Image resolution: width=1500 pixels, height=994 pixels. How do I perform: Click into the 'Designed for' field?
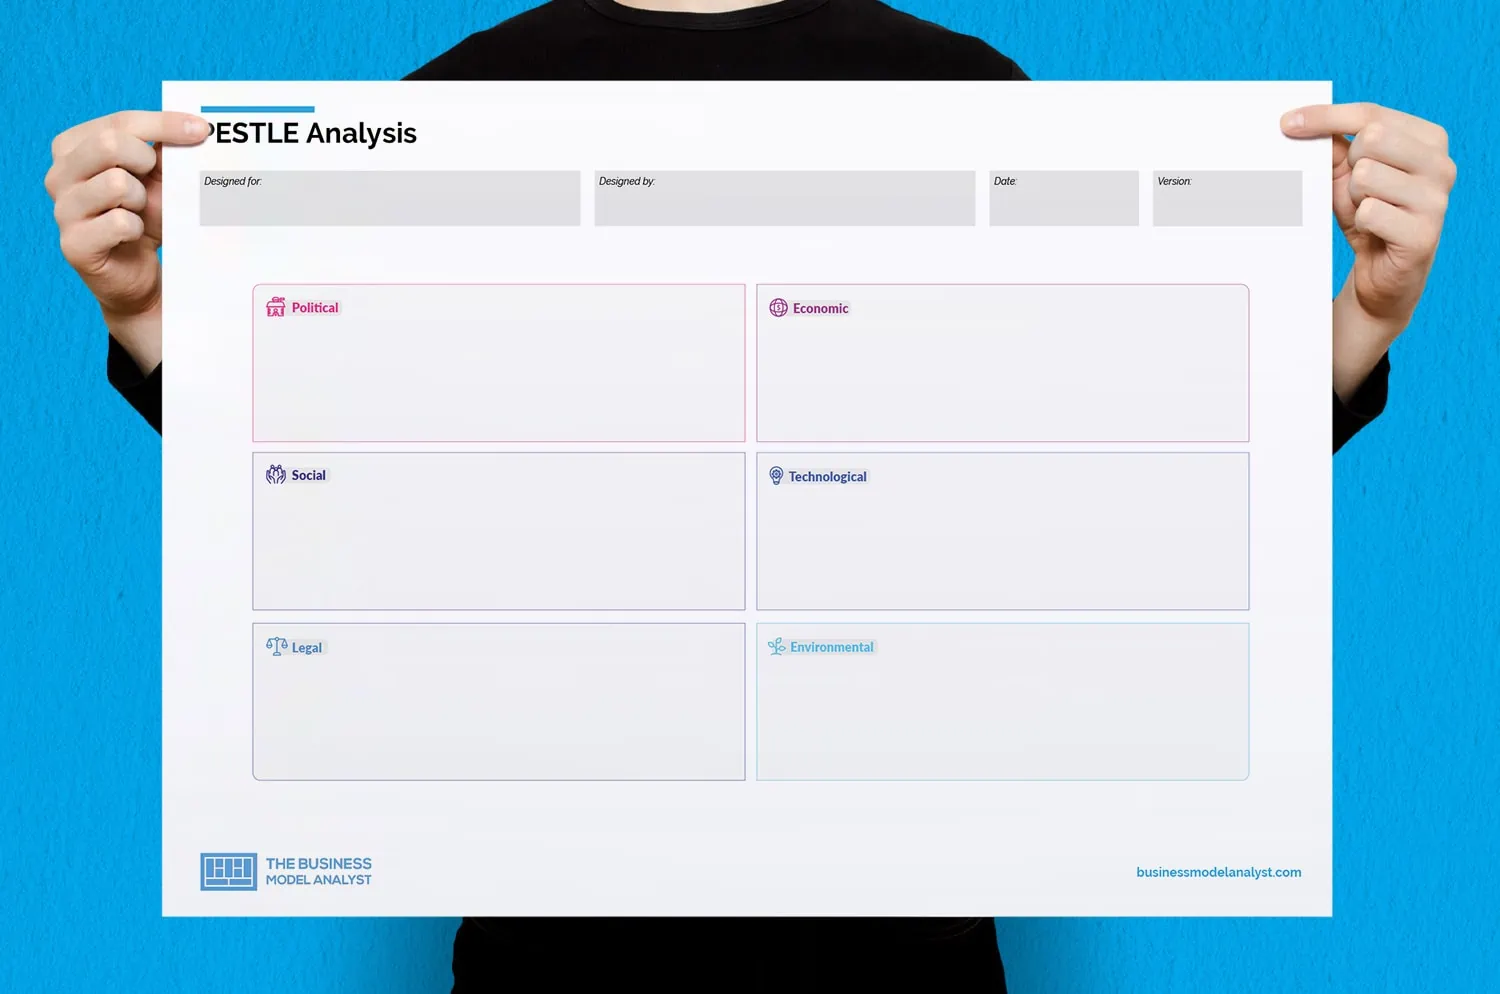[x=389, y=199]
